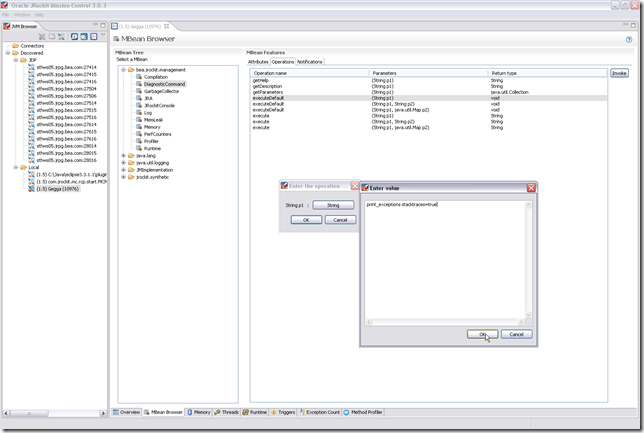The image size is (644, 433).
Task: Select connection sthws05.jrpg.bea.com:27504
Action: pyautogui.click(x=66, y=88)
